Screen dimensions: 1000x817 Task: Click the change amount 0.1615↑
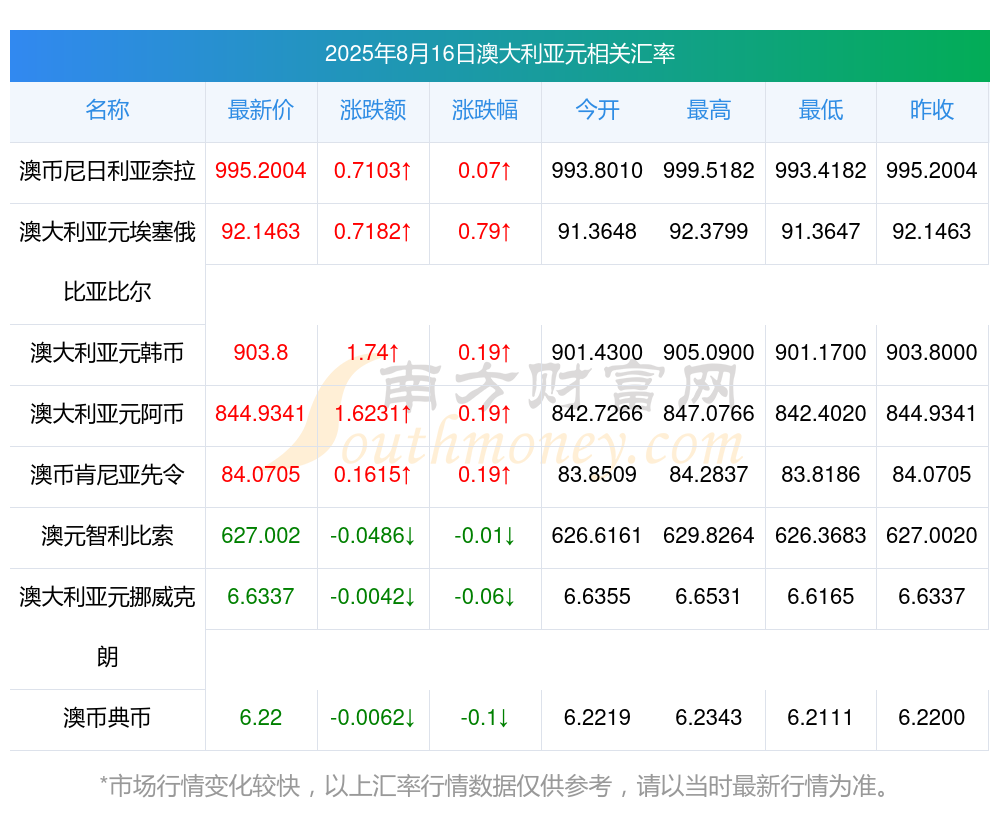pyautogui.click(x=373, y=475)
